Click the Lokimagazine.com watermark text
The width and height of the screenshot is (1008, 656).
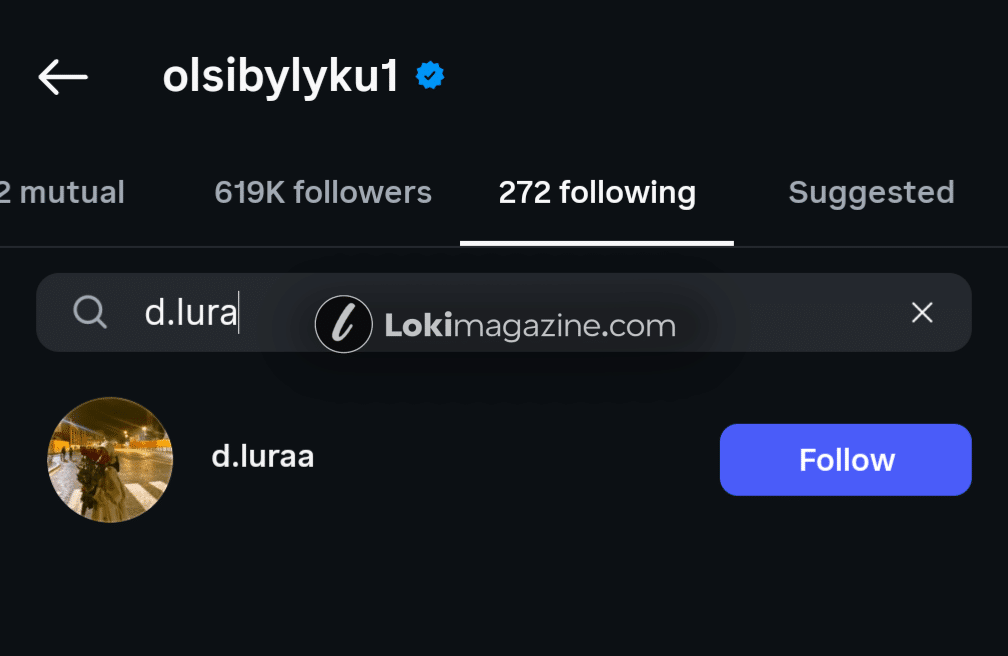click(530, 325)
